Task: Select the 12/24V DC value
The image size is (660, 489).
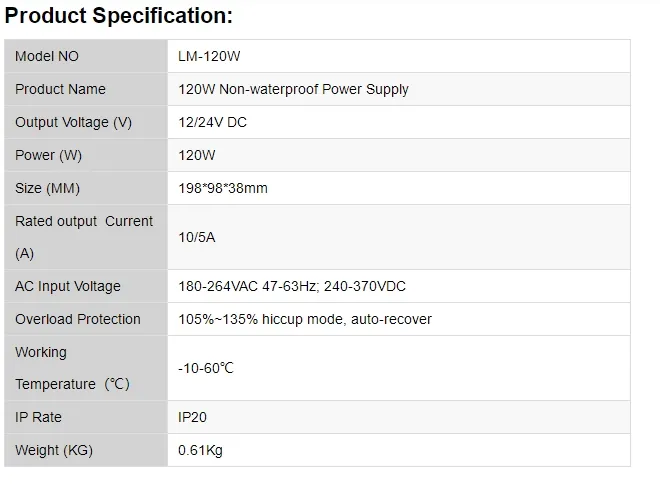Action: tap(214, 122)
